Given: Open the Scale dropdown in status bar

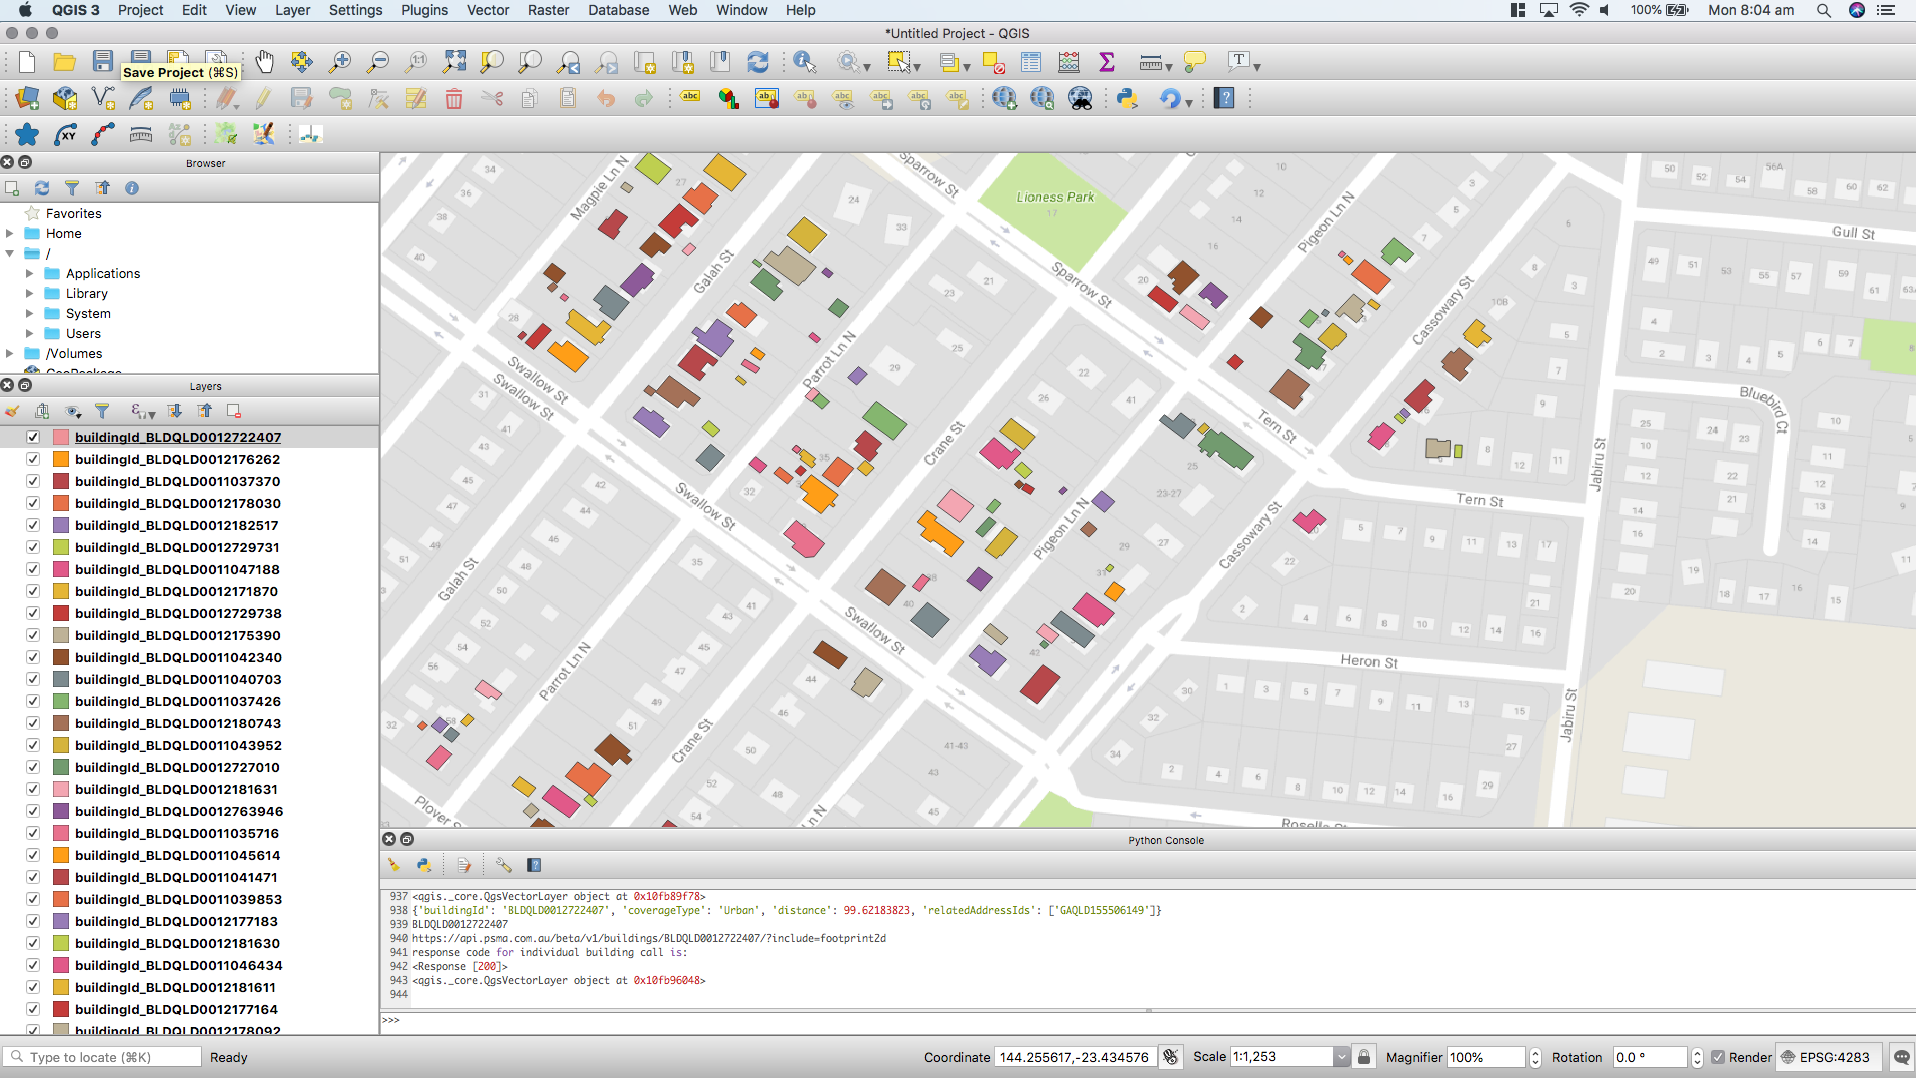Looking at the screenshot, I should (x=1341, y=1057).
